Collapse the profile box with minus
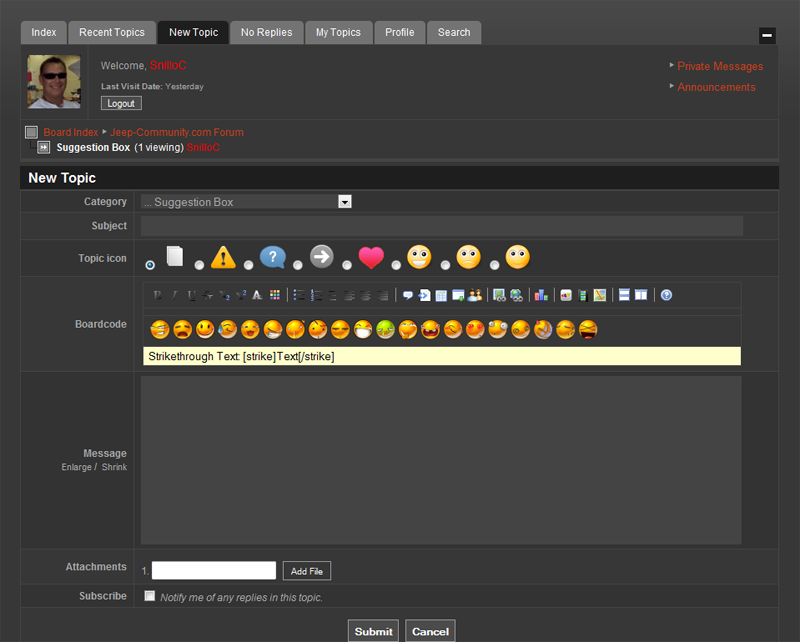Image resolution: width=800 pixels, height=642 pixels. 767,35
